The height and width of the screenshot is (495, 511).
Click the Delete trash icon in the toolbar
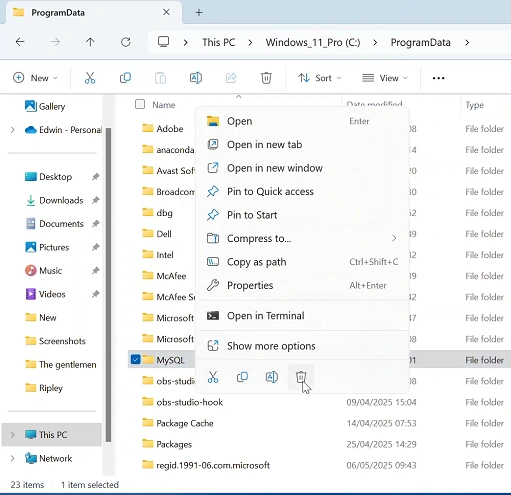(266, 78)
